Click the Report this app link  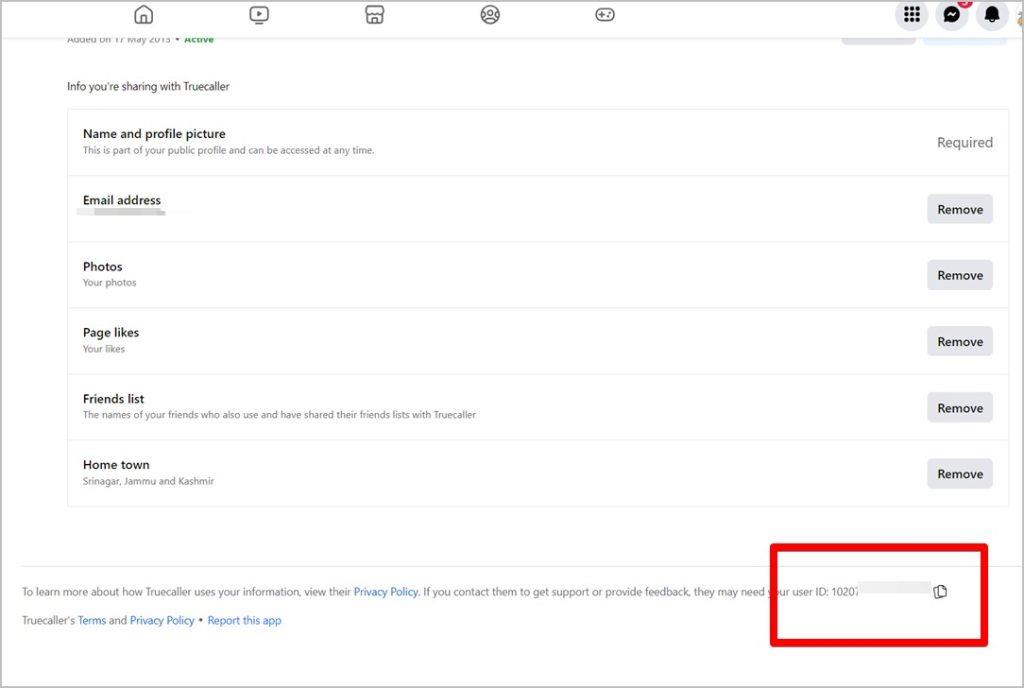[244, 620]
